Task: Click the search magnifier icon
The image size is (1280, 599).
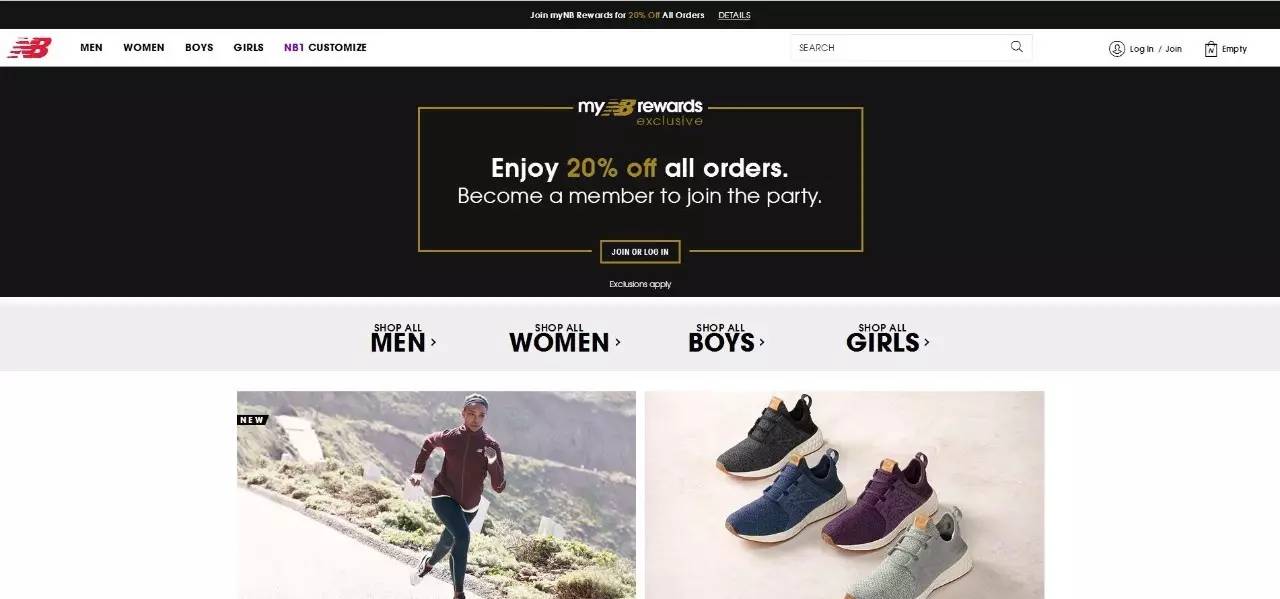Action: (1017, 46)
